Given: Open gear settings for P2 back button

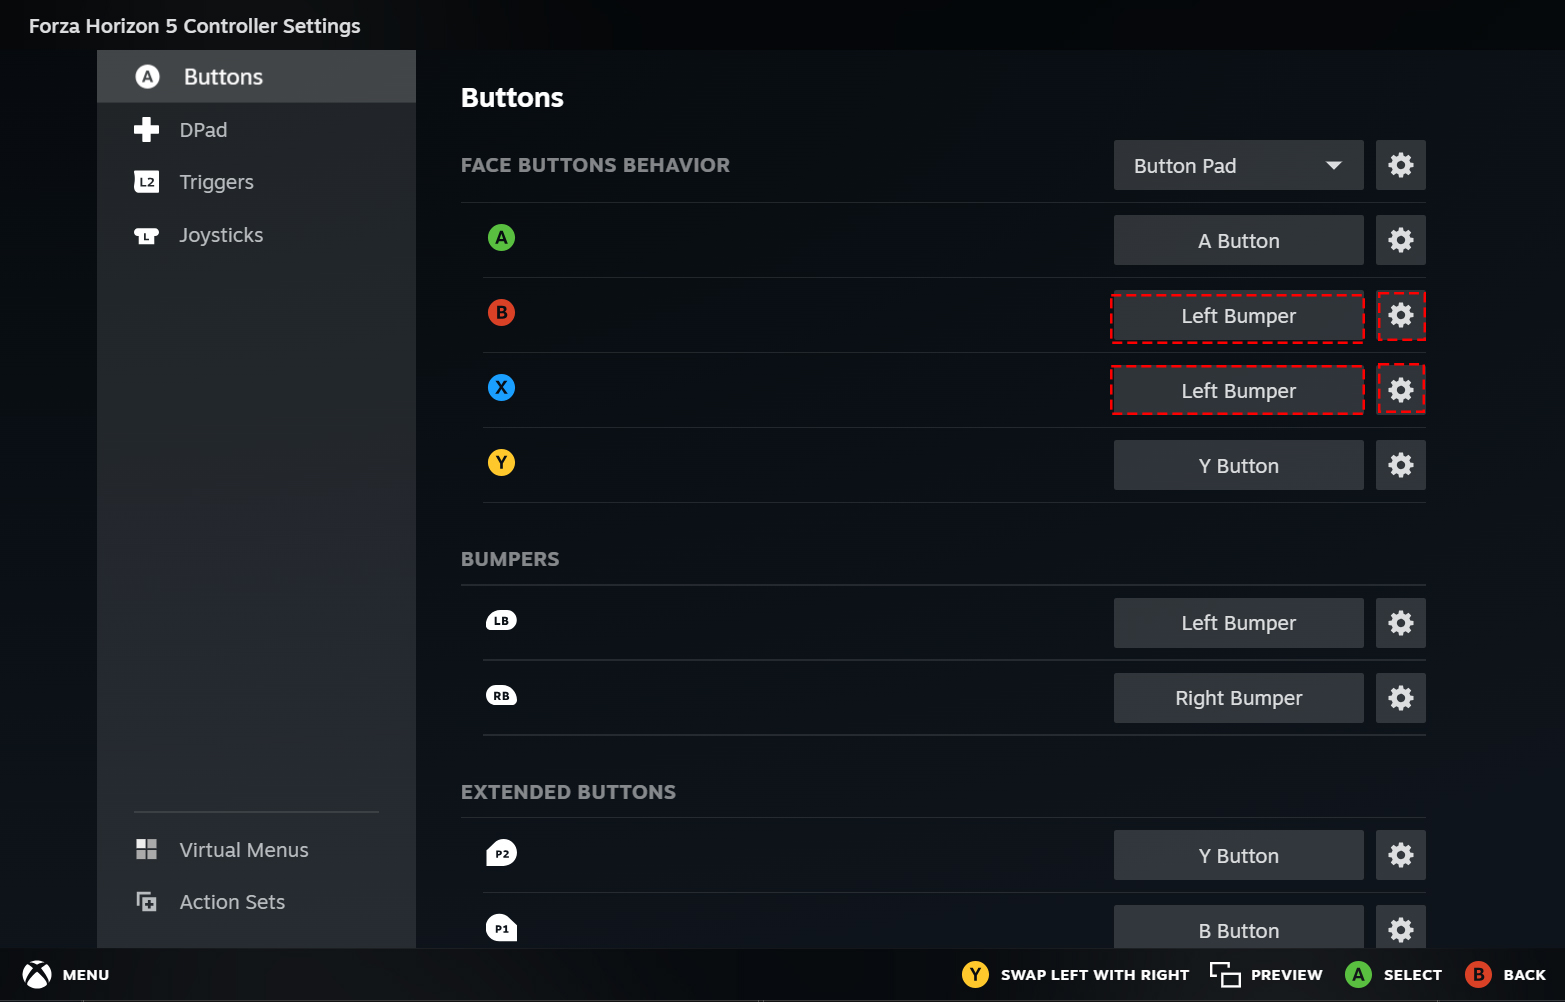Looking at the screenshot, I should click(1400, 855).
